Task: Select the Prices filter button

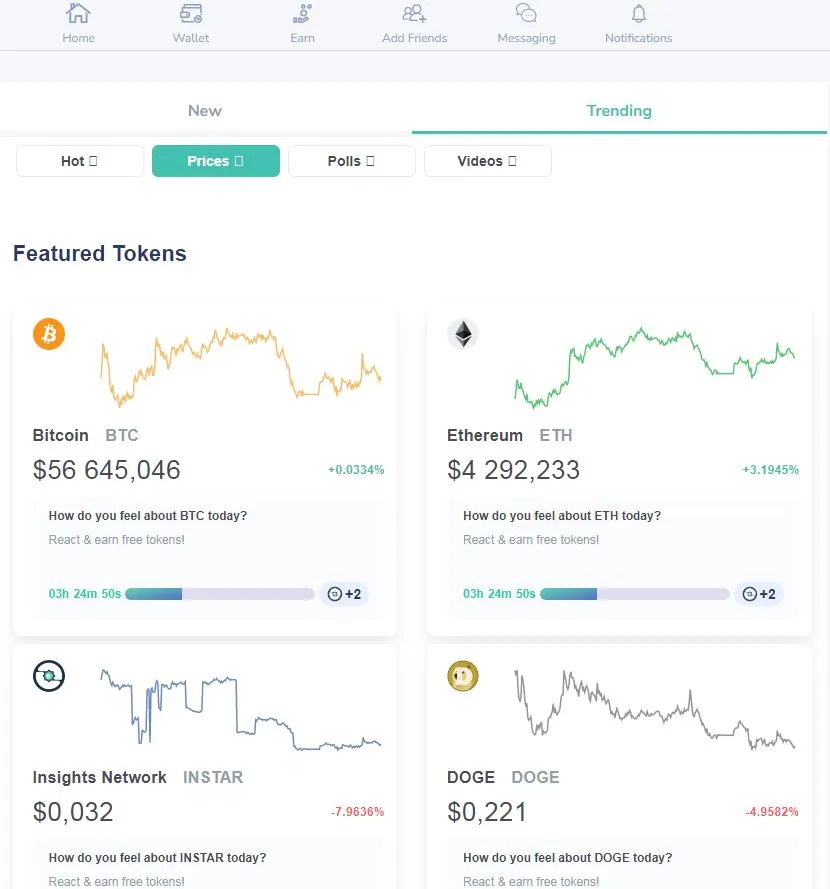Action: pyautogui.click(x=216, y=161)
